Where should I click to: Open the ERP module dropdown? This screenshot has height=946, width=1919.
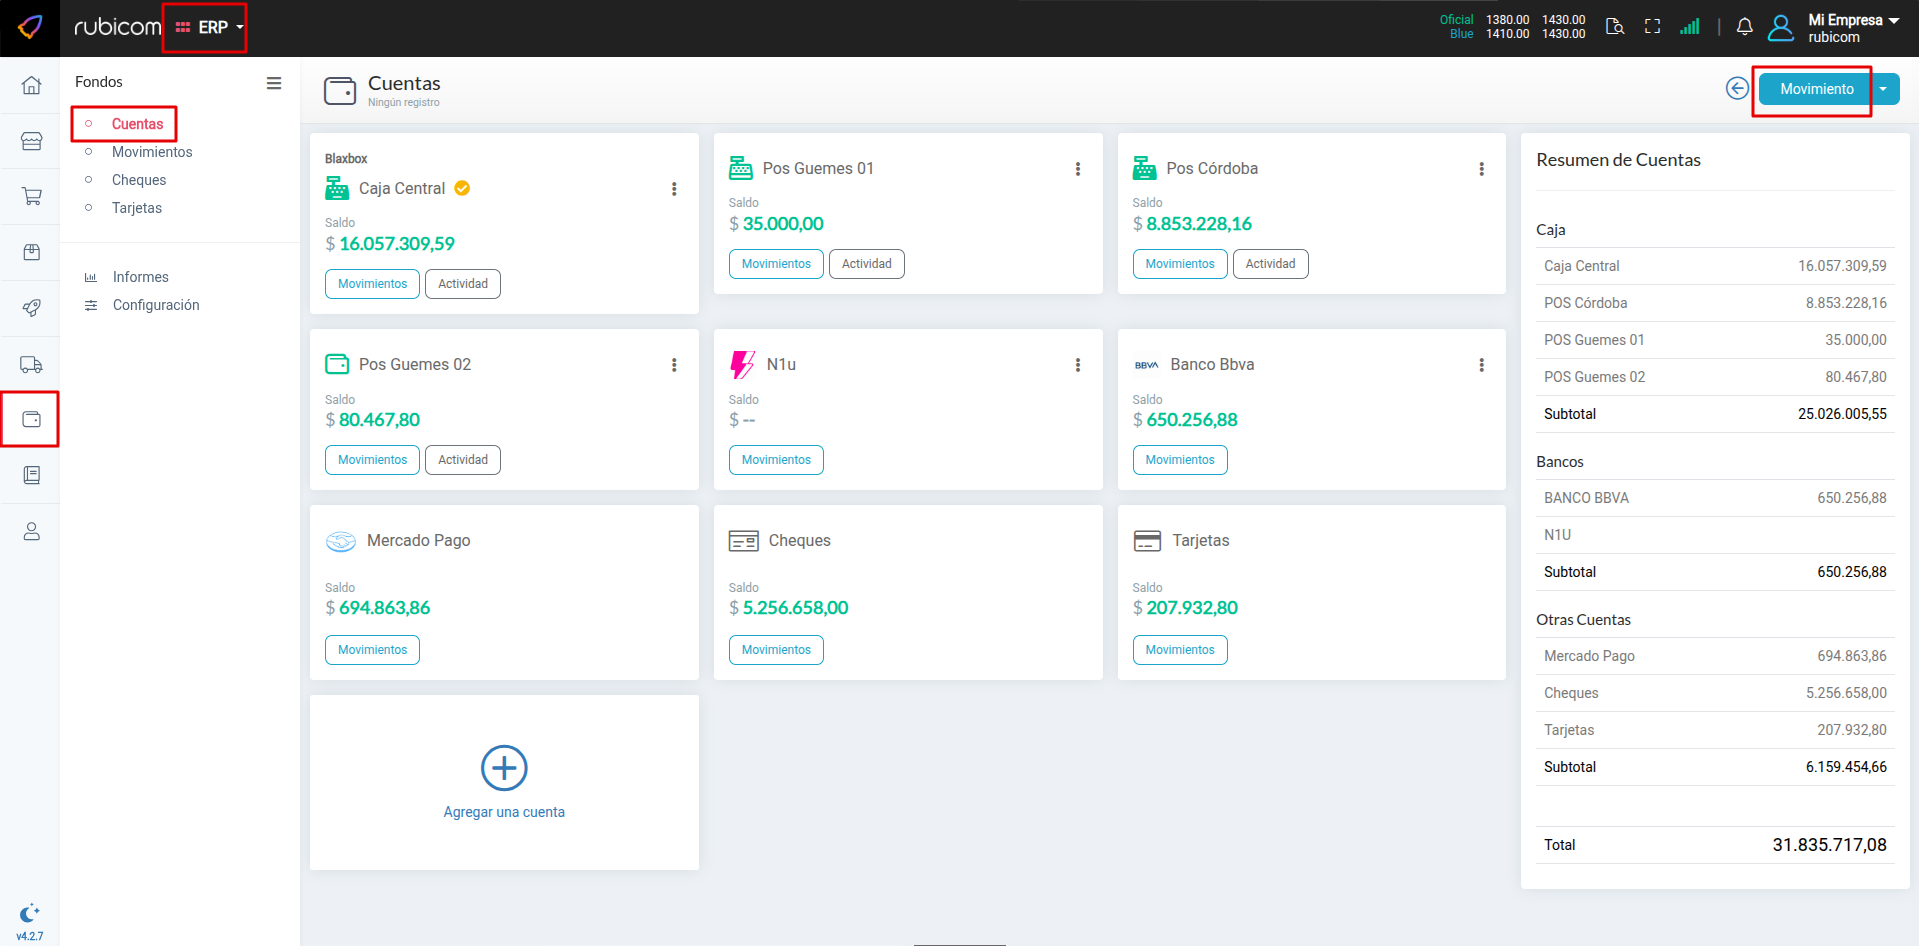[x=209, y=28]
